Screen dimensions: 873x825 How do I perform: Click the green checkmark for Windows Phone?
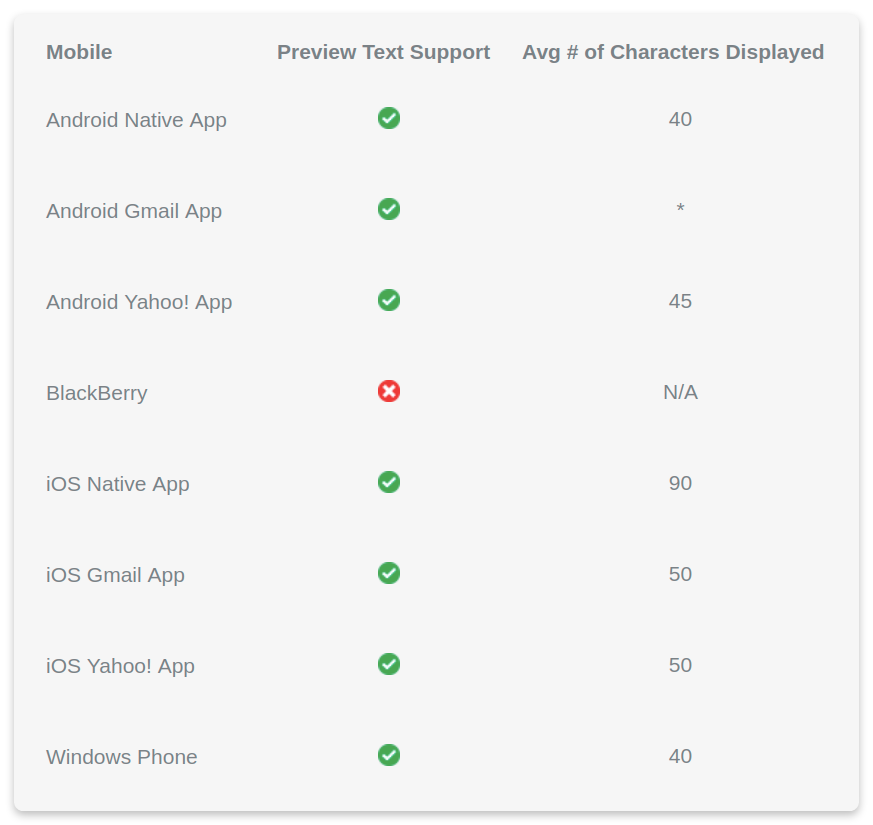coord(389,755)
